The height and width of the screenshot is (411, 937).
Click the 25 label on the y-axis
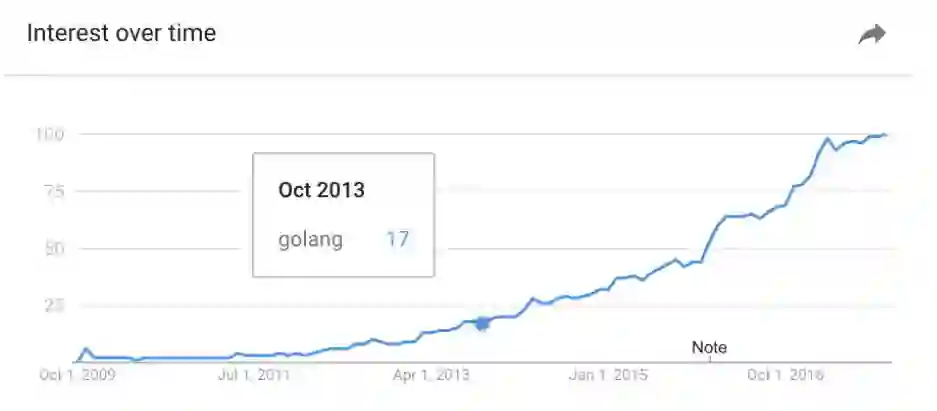pos(54,305)
